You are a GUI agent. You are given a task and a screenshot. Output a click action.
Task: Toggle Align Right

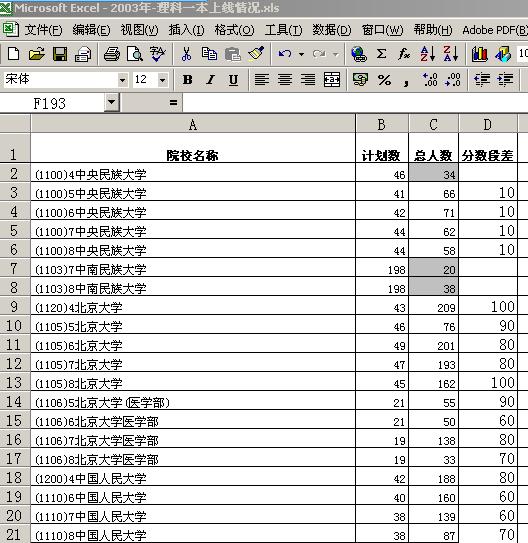coord(308,80)
